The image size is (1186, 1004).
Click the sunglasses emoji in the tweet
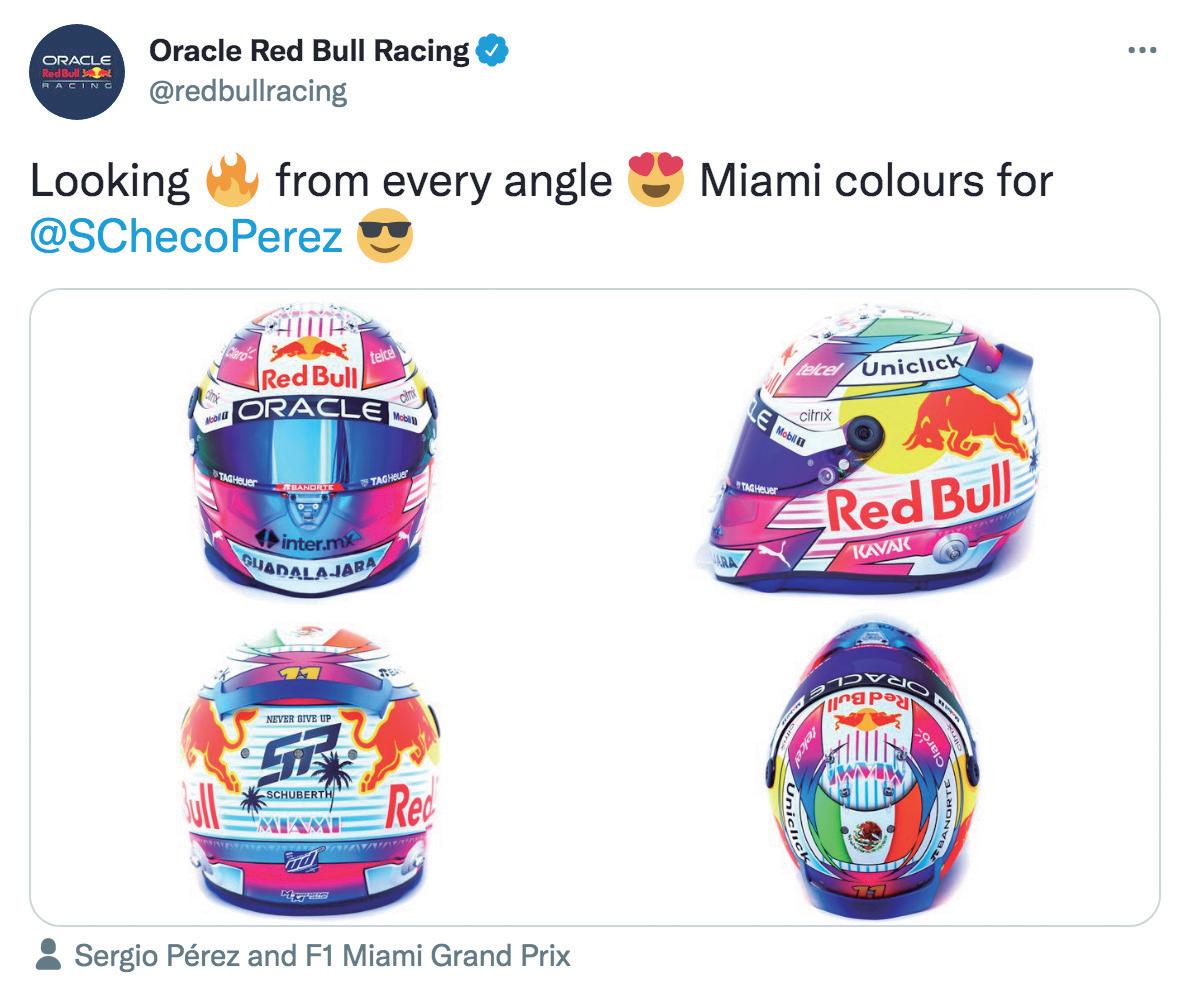(x=385, y=237)
